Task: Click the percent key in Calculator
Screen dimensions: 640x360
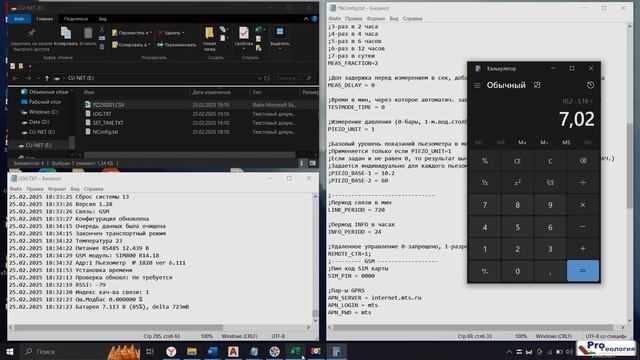Action: 485,161
